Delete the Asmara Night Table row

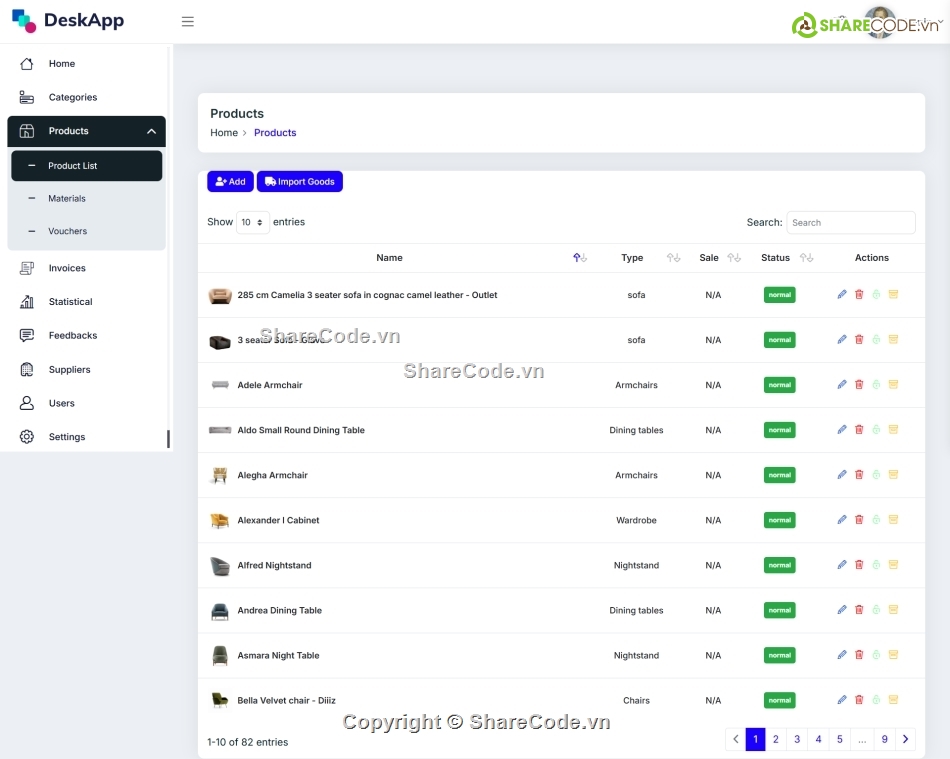(x=859, y=655)
